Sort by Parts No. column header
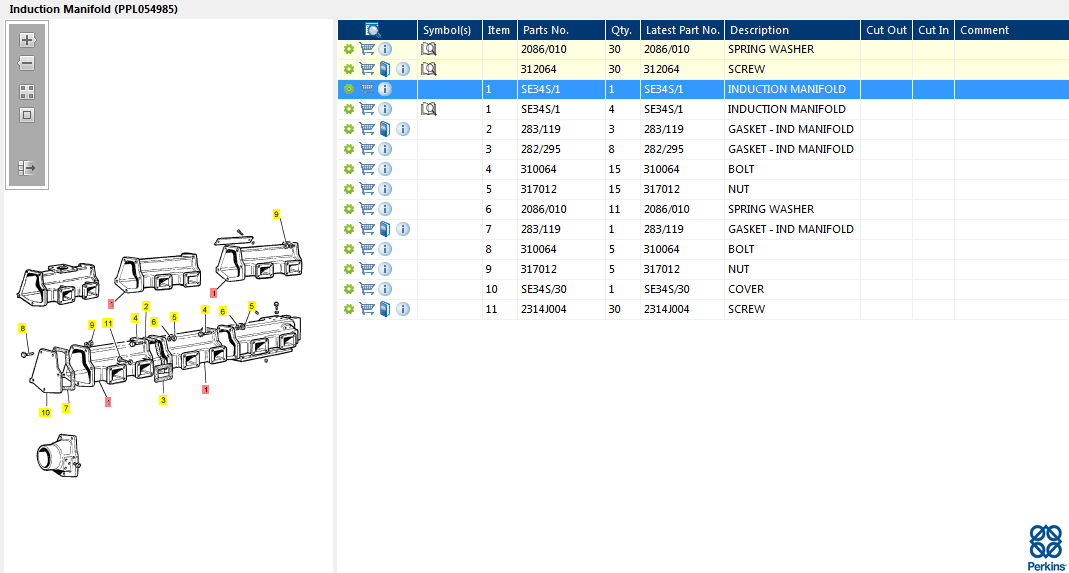 (x=545, y=30)
